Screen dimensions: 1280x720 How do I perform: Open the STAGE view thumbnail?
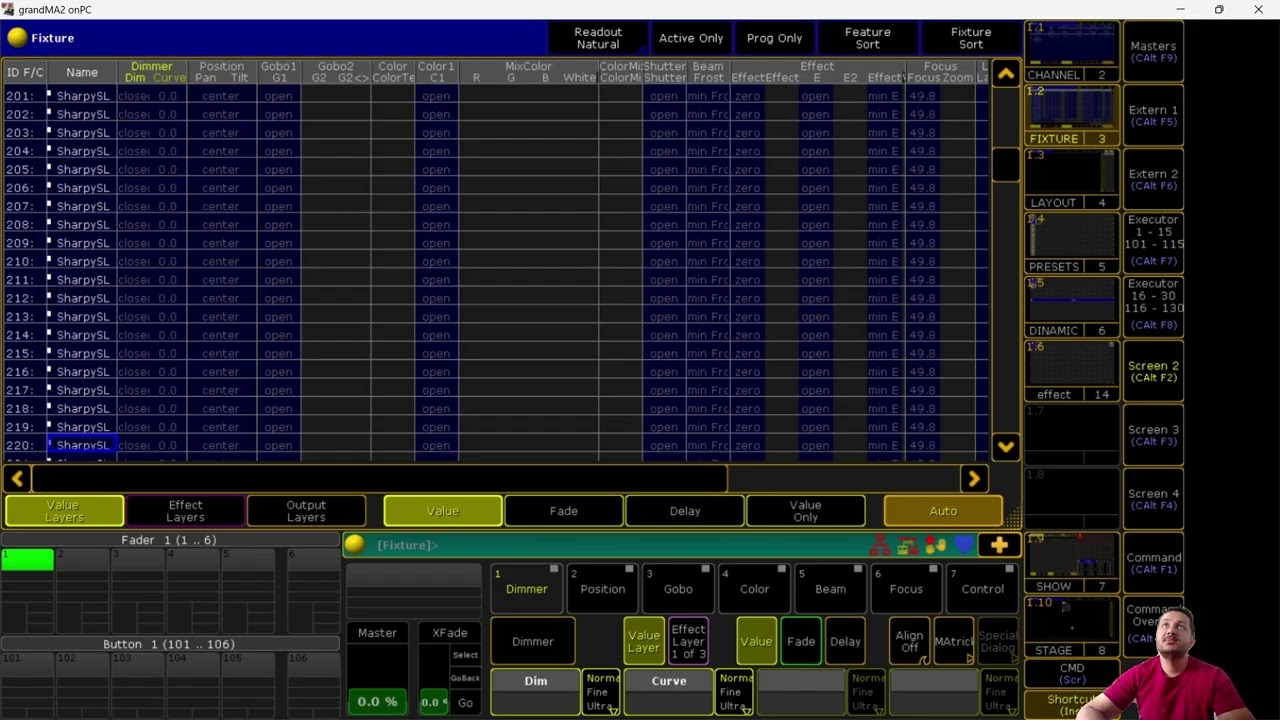click(x=1071, y=629)
